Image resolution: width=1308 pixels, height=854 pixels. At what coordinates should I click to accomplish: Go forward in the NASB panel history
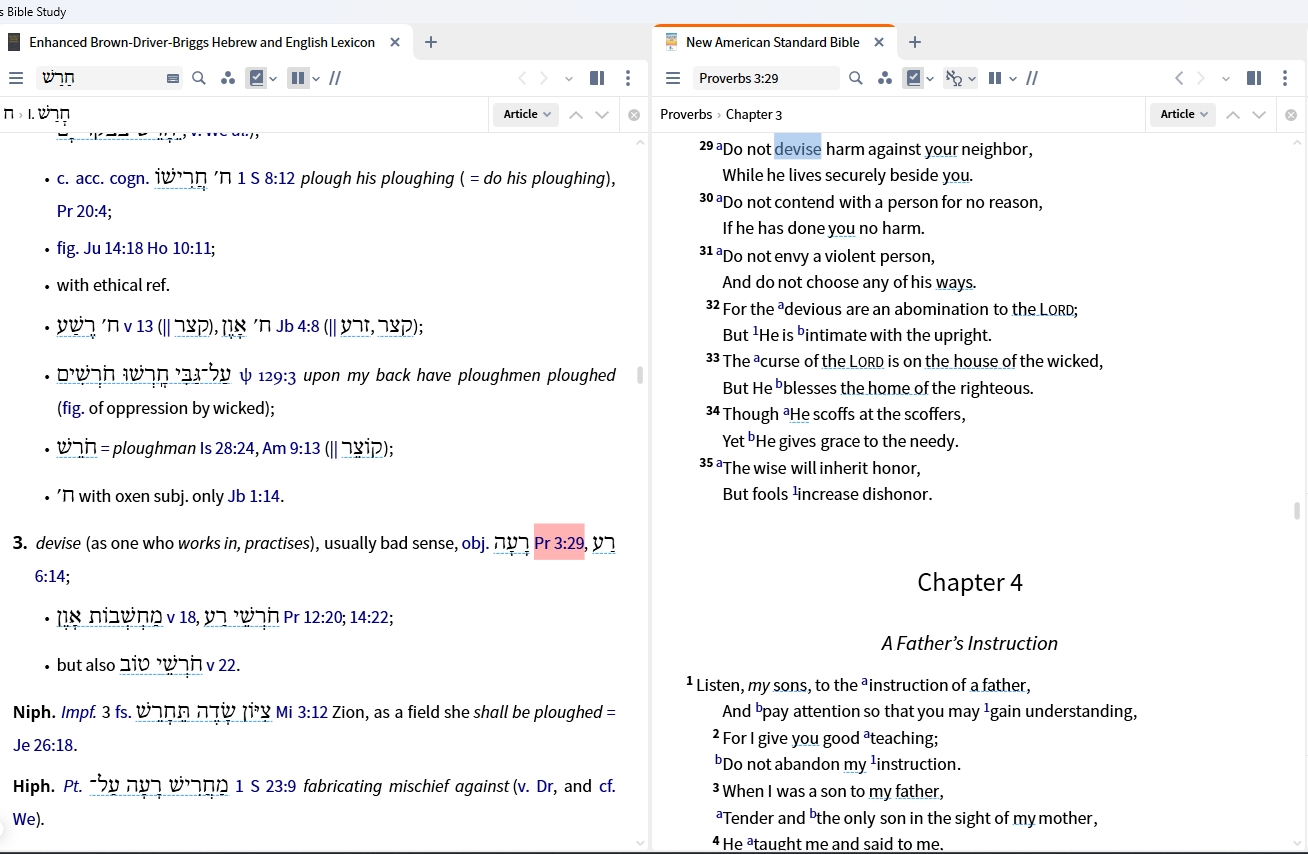coord(1201,78)
